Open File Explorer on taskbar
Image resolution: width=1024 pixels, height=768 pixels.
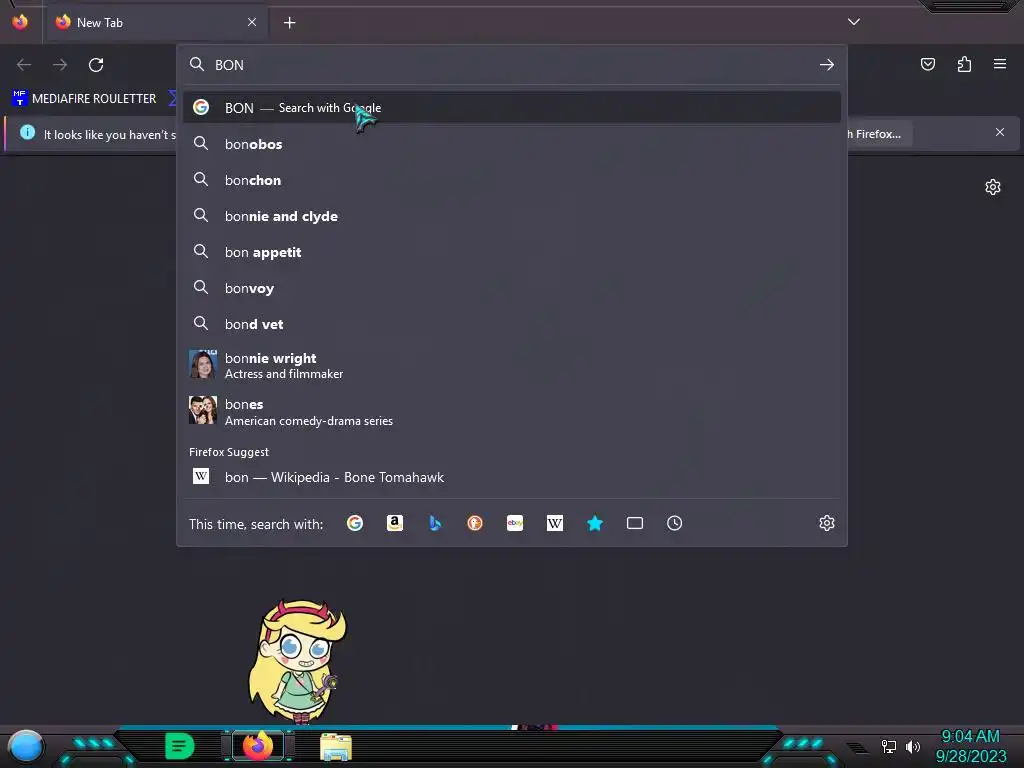tap(336, 746)
